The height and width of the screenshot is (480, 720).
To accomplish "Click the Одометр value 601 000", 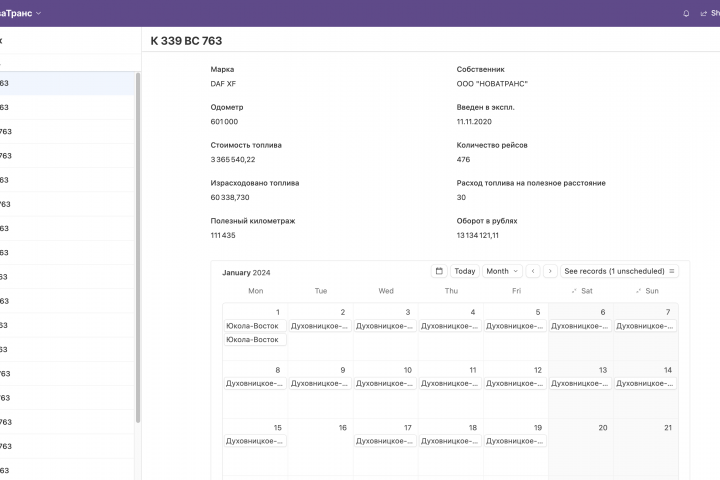I will pos(224,122).
